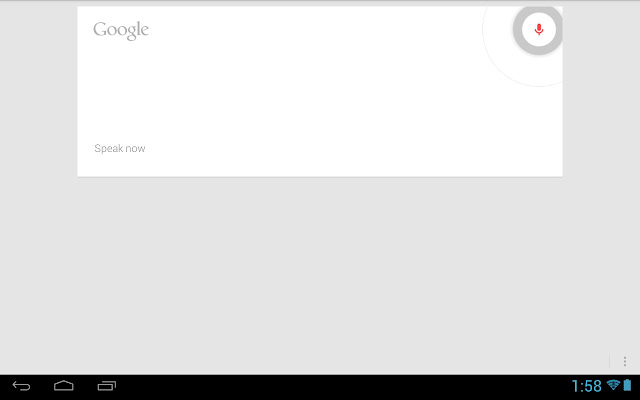Go back with the Android back arrow

click(x=21, y=386)
